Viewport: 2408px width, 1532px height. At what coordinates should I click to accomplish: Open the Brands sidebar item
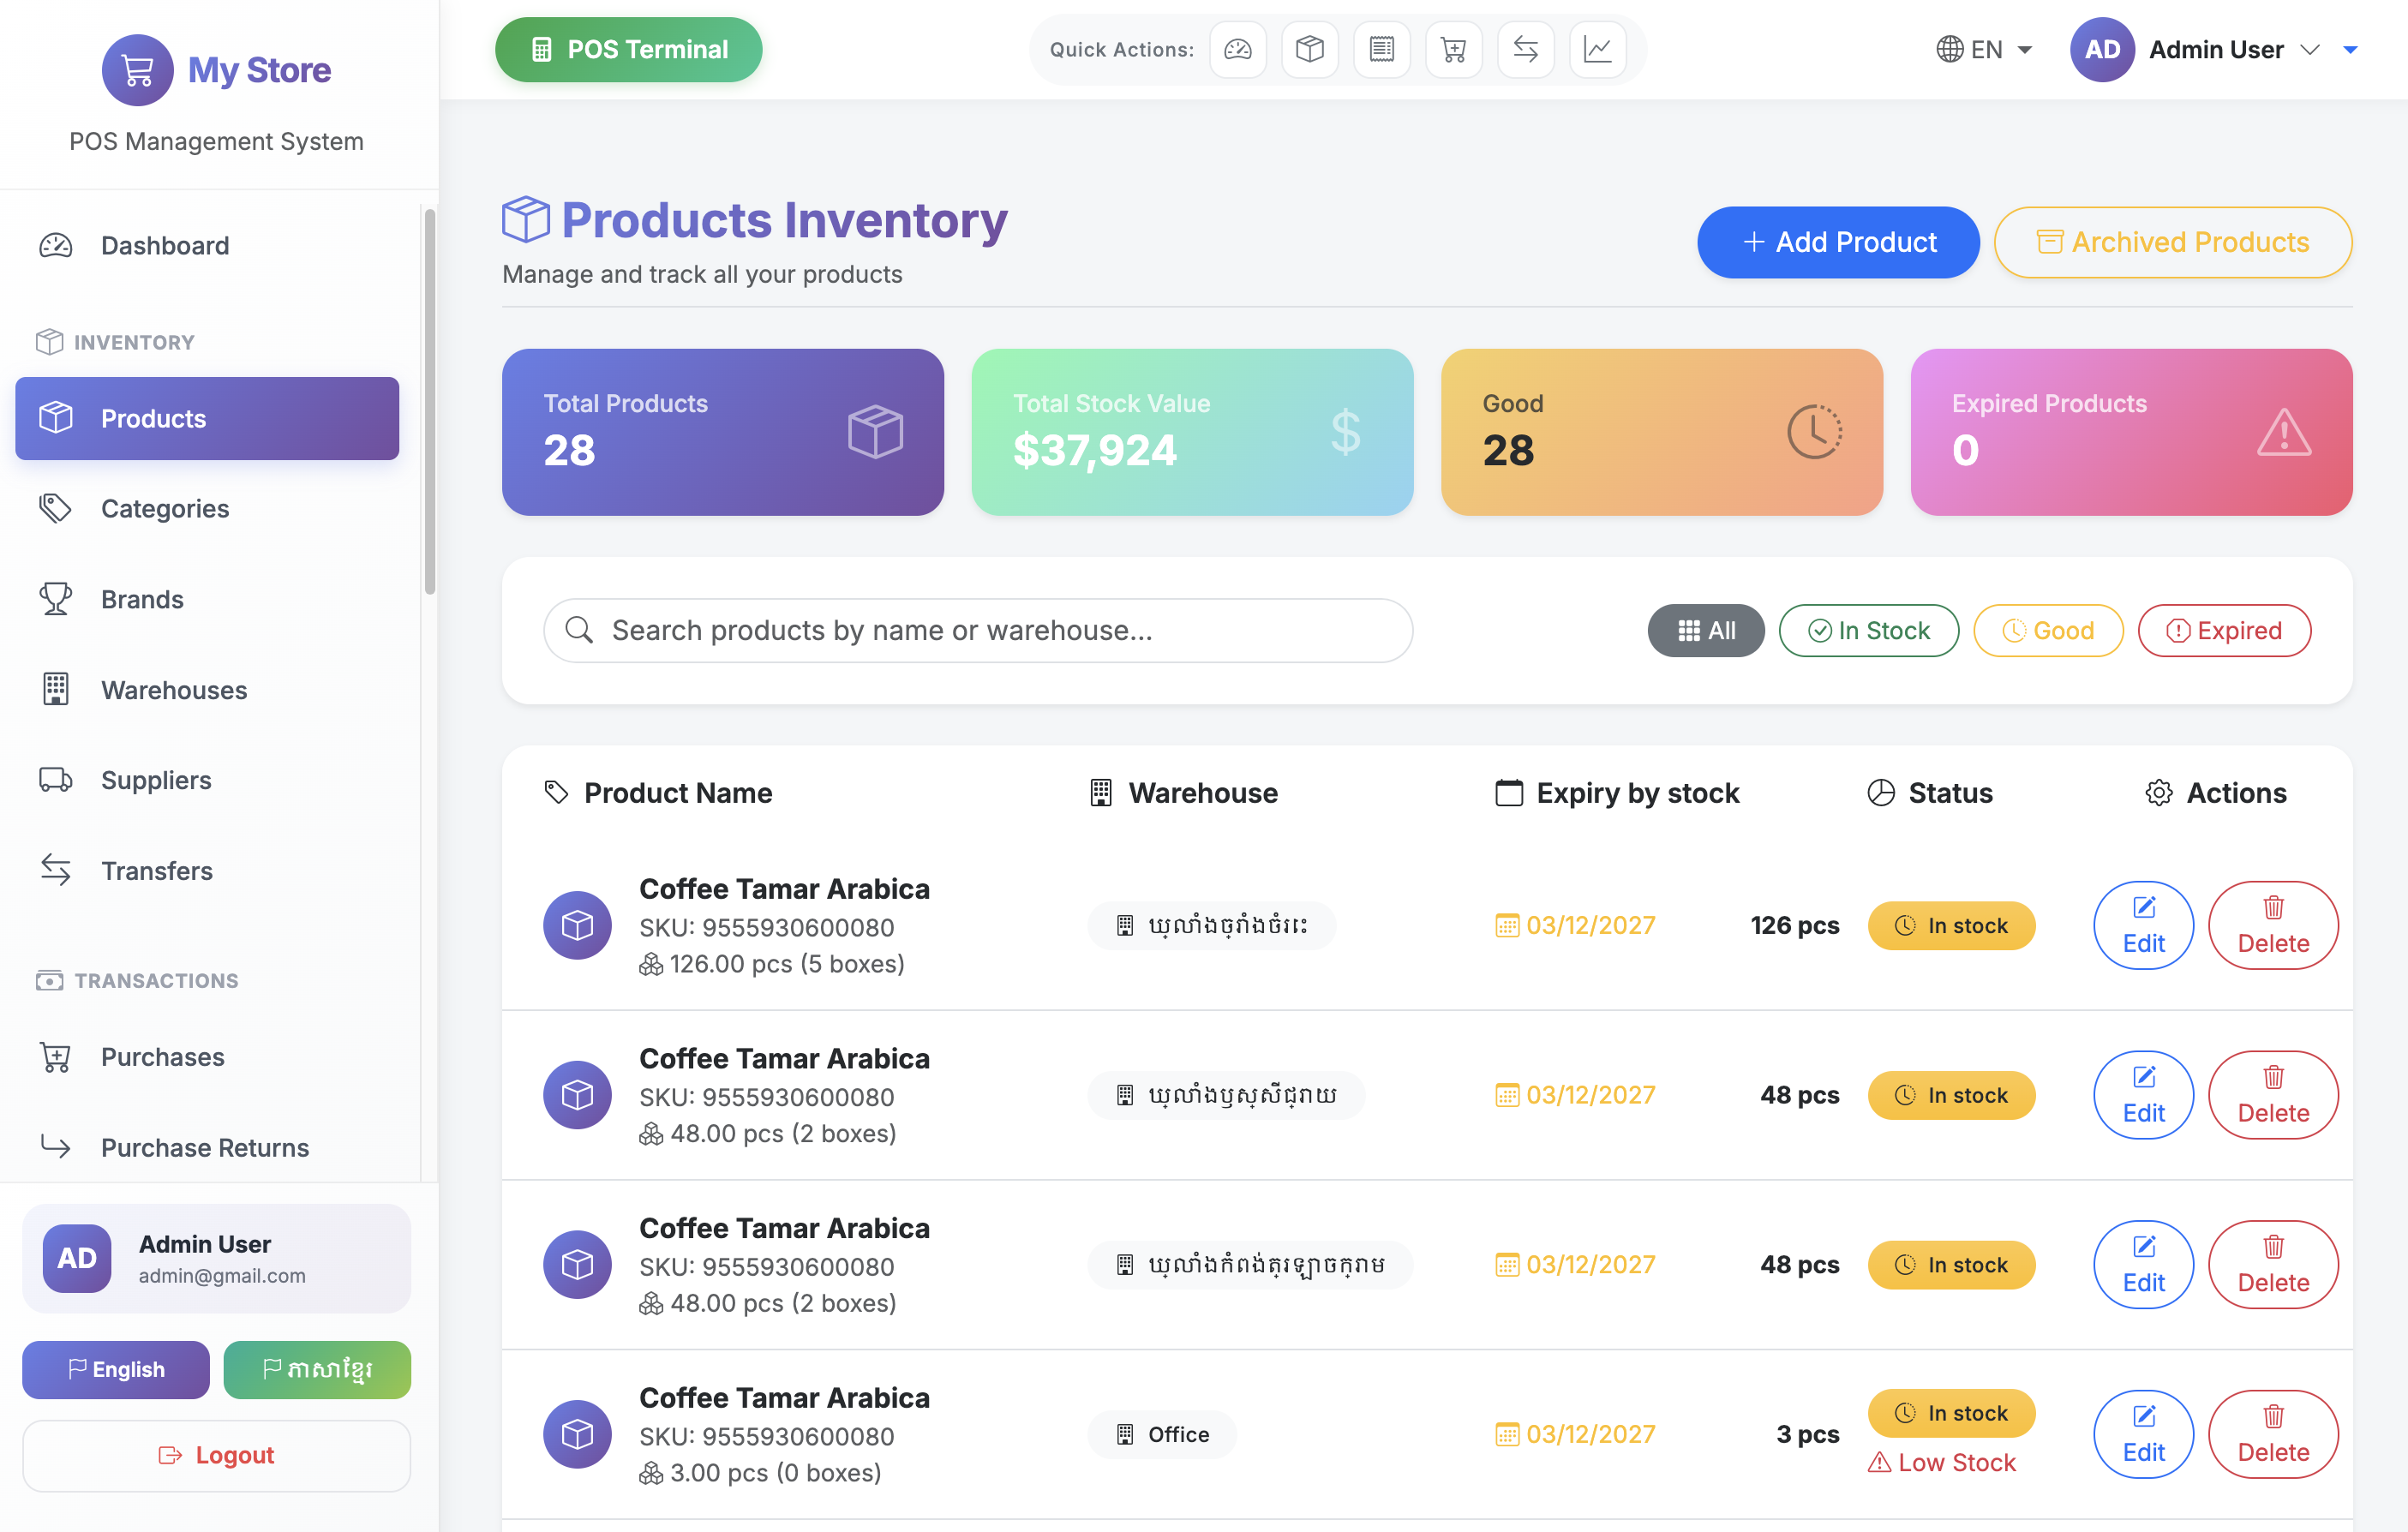[207, 599]
